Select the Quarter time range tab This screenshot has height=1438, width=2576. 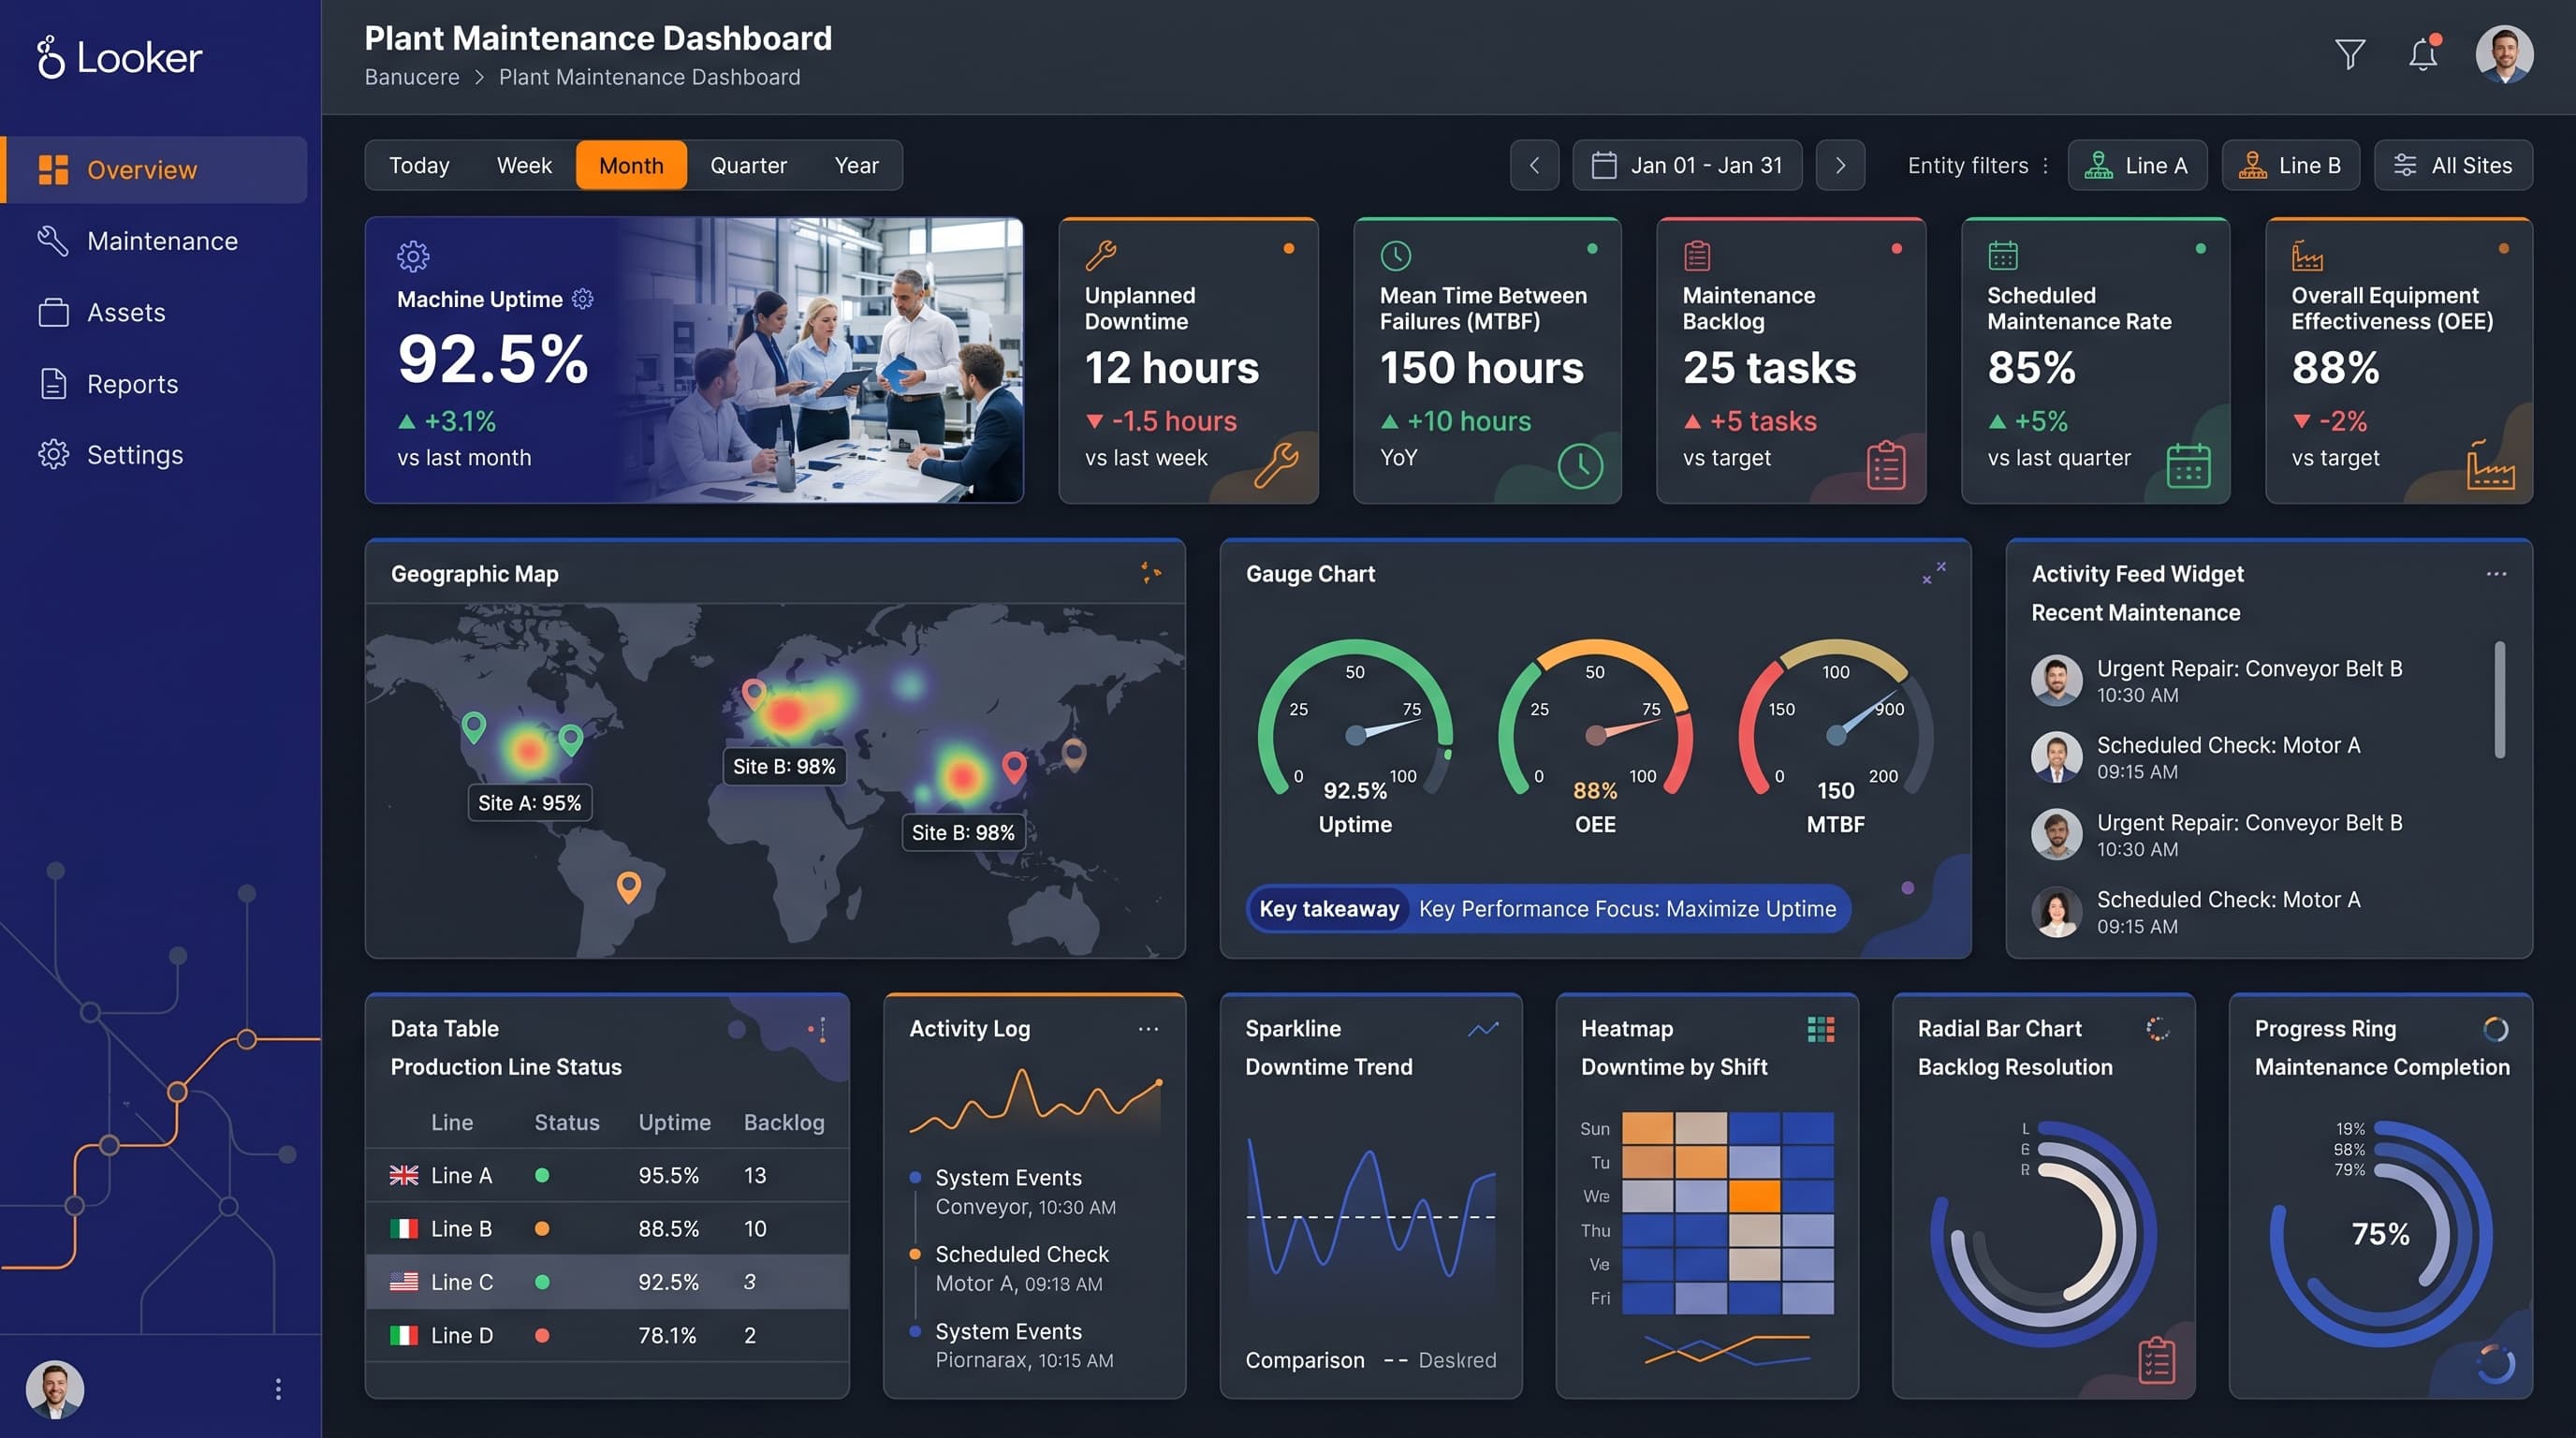748,165
